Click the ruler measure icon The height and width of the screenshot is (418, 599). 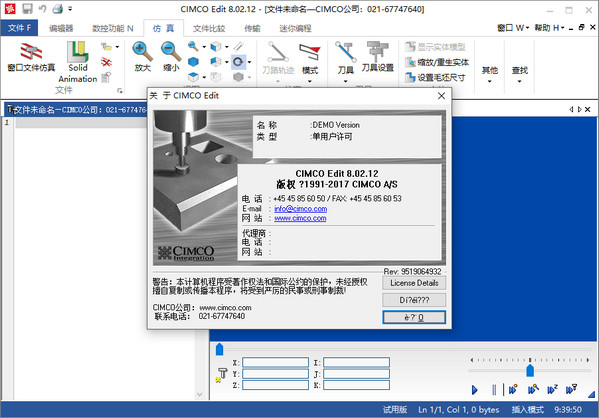pos(238,47)
